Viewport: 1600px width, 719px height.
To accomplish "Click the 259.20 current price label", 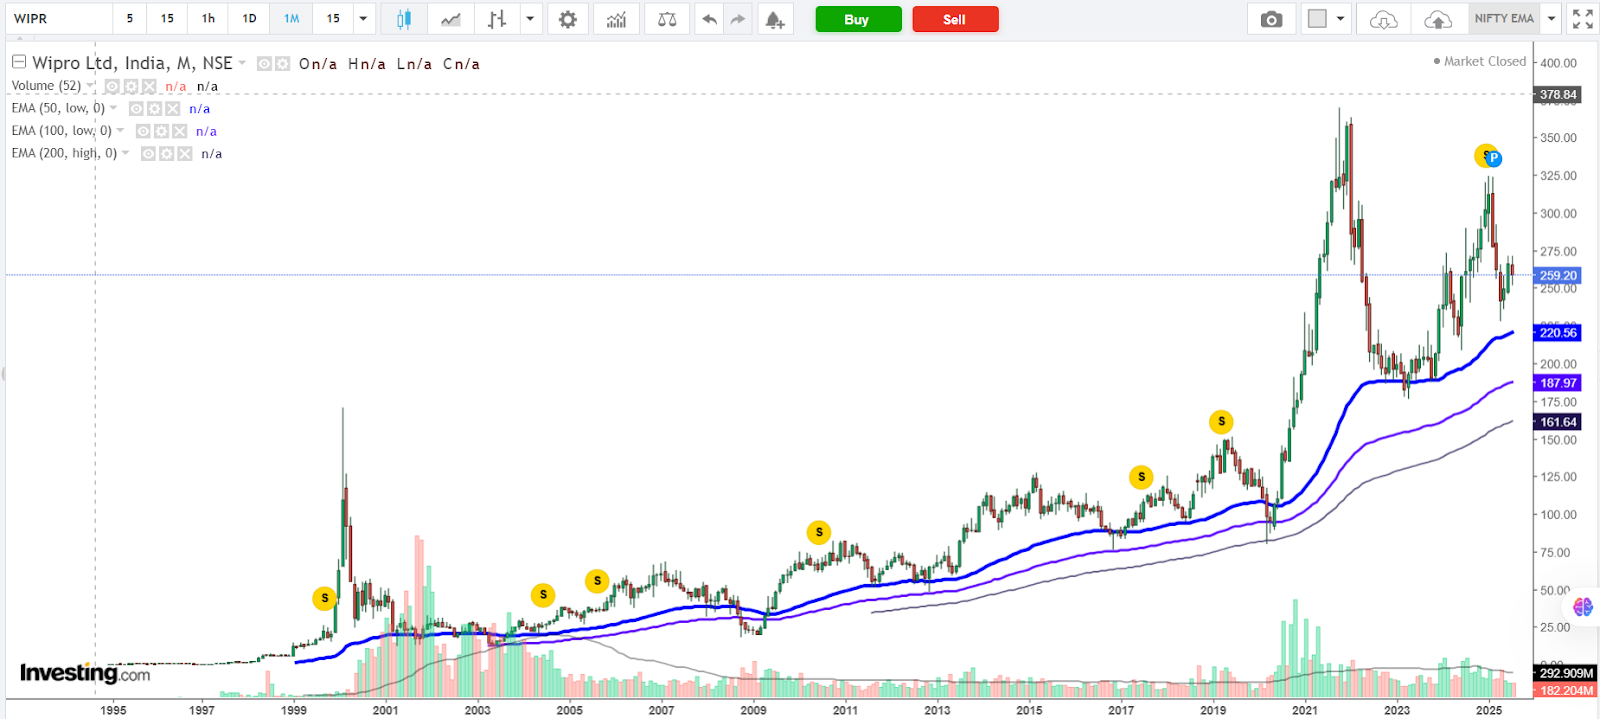I will tap(1557, 275).
